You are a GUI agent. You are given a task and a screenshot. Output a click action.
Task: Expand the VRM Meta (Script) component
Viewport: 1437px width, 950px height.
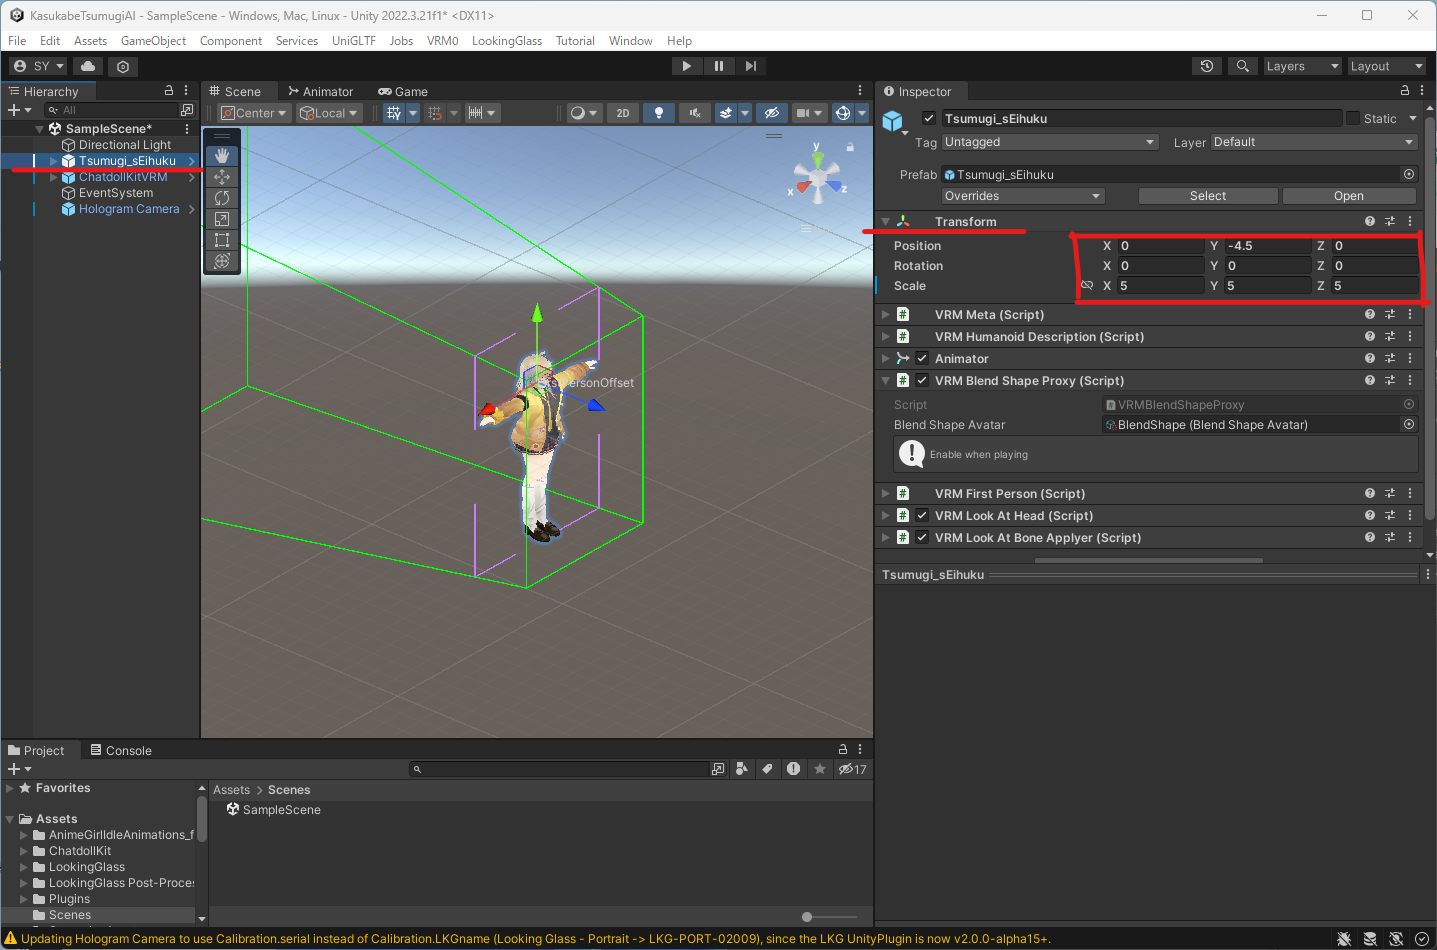click(x=886, y=315)
